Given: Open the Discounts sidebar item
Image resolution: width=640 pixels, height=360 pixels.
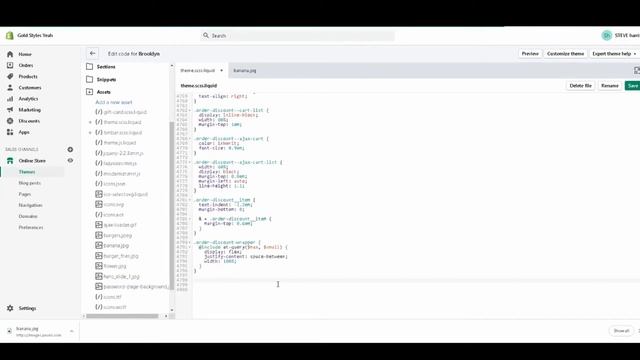Looking at the screenshot, I should coord(29,121).
